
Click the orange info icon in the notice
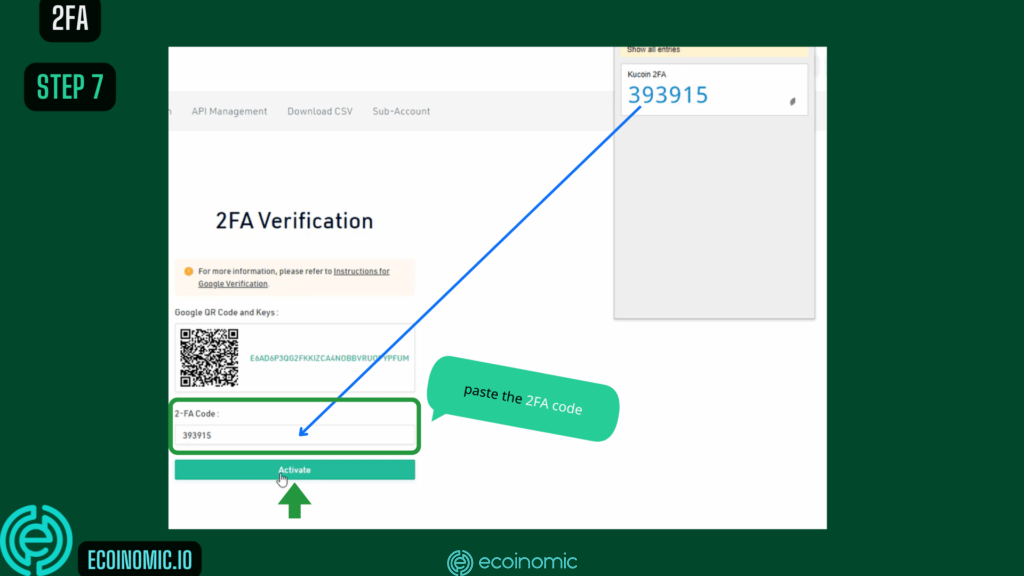point(189,271)
